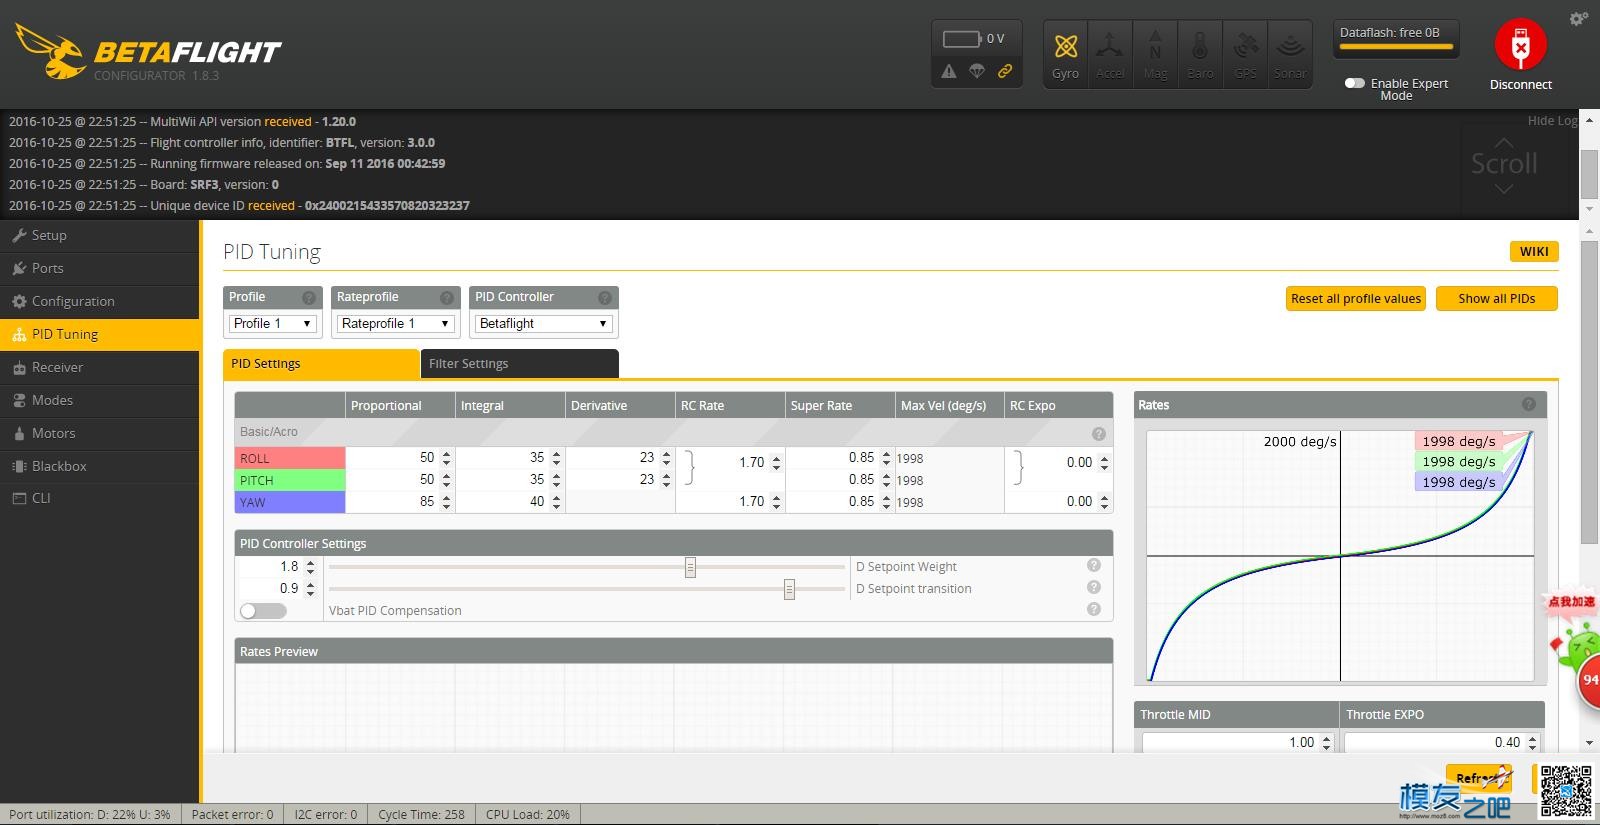Open help for PID Controller selector
Screen dimensions: 1600x825
click(605, 297)
